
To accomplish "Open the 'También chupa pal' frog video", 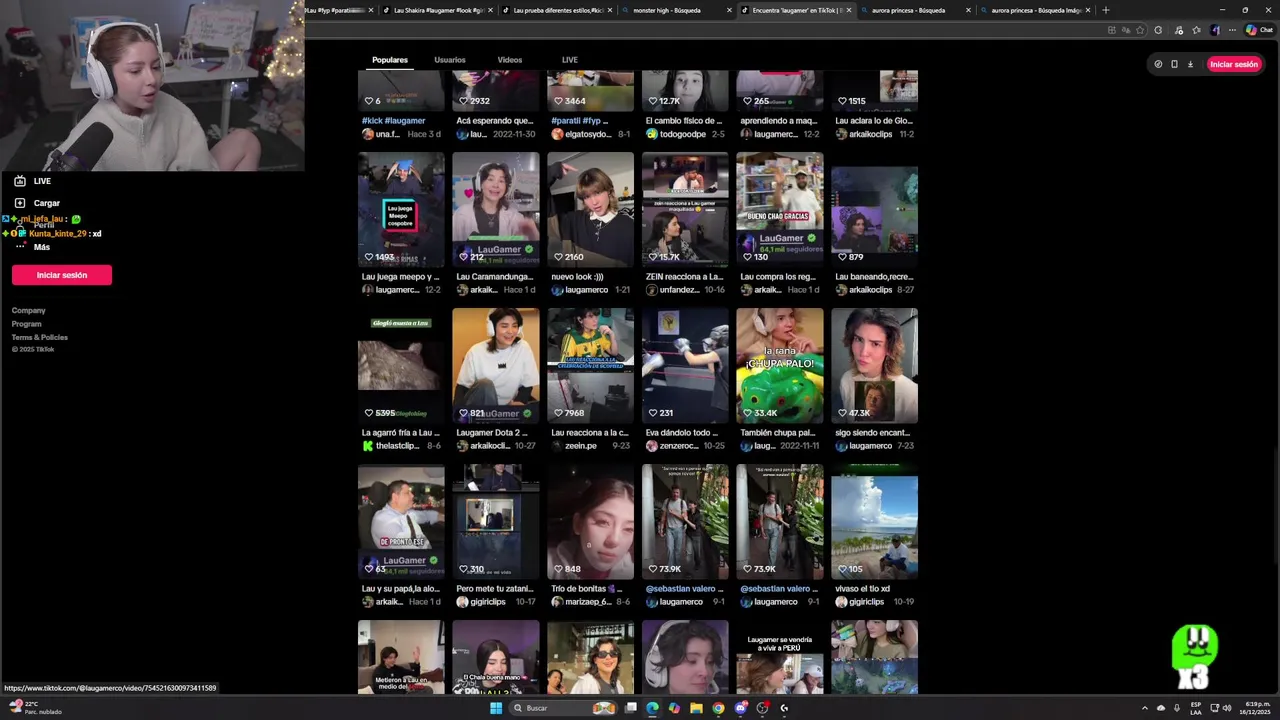I will pyautogui.click(x=780, y=365).
